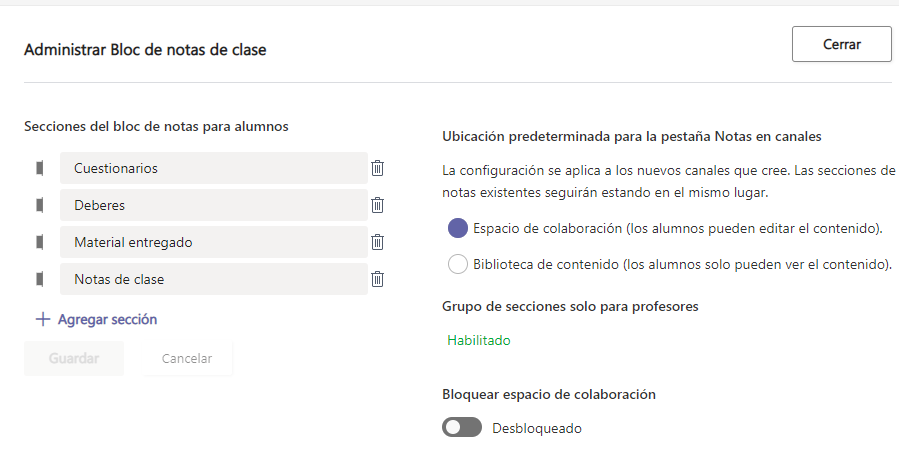
Task: Click the Cuestionarios section name field
Action: click(213, 168)
